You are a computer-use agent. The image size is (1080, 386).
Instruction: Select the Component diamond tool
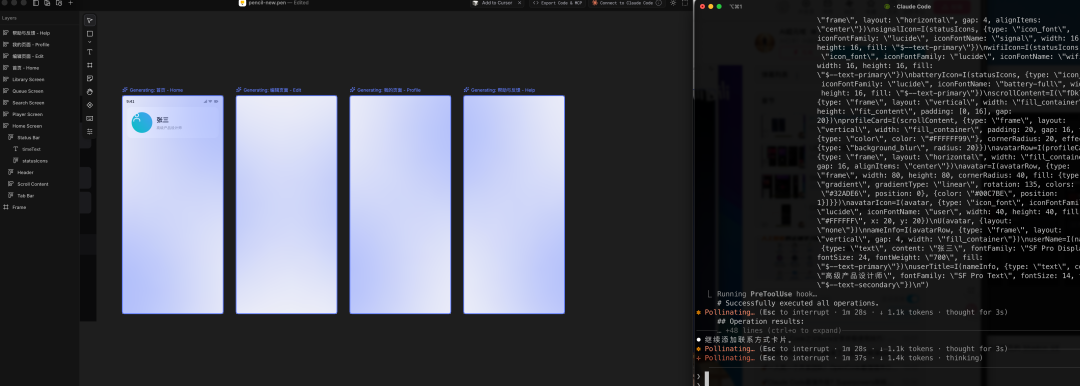[x=90, y=105]
